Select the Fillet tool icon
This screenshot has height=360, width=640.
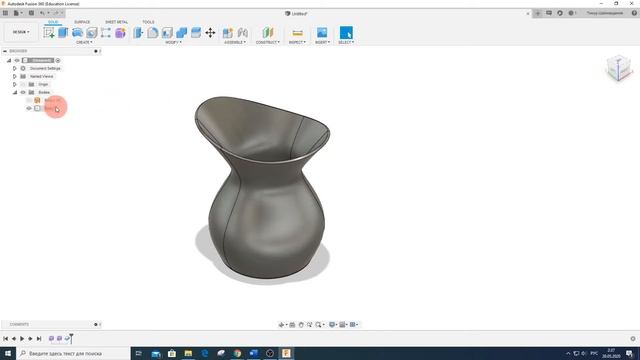click(x=153, y=33)
